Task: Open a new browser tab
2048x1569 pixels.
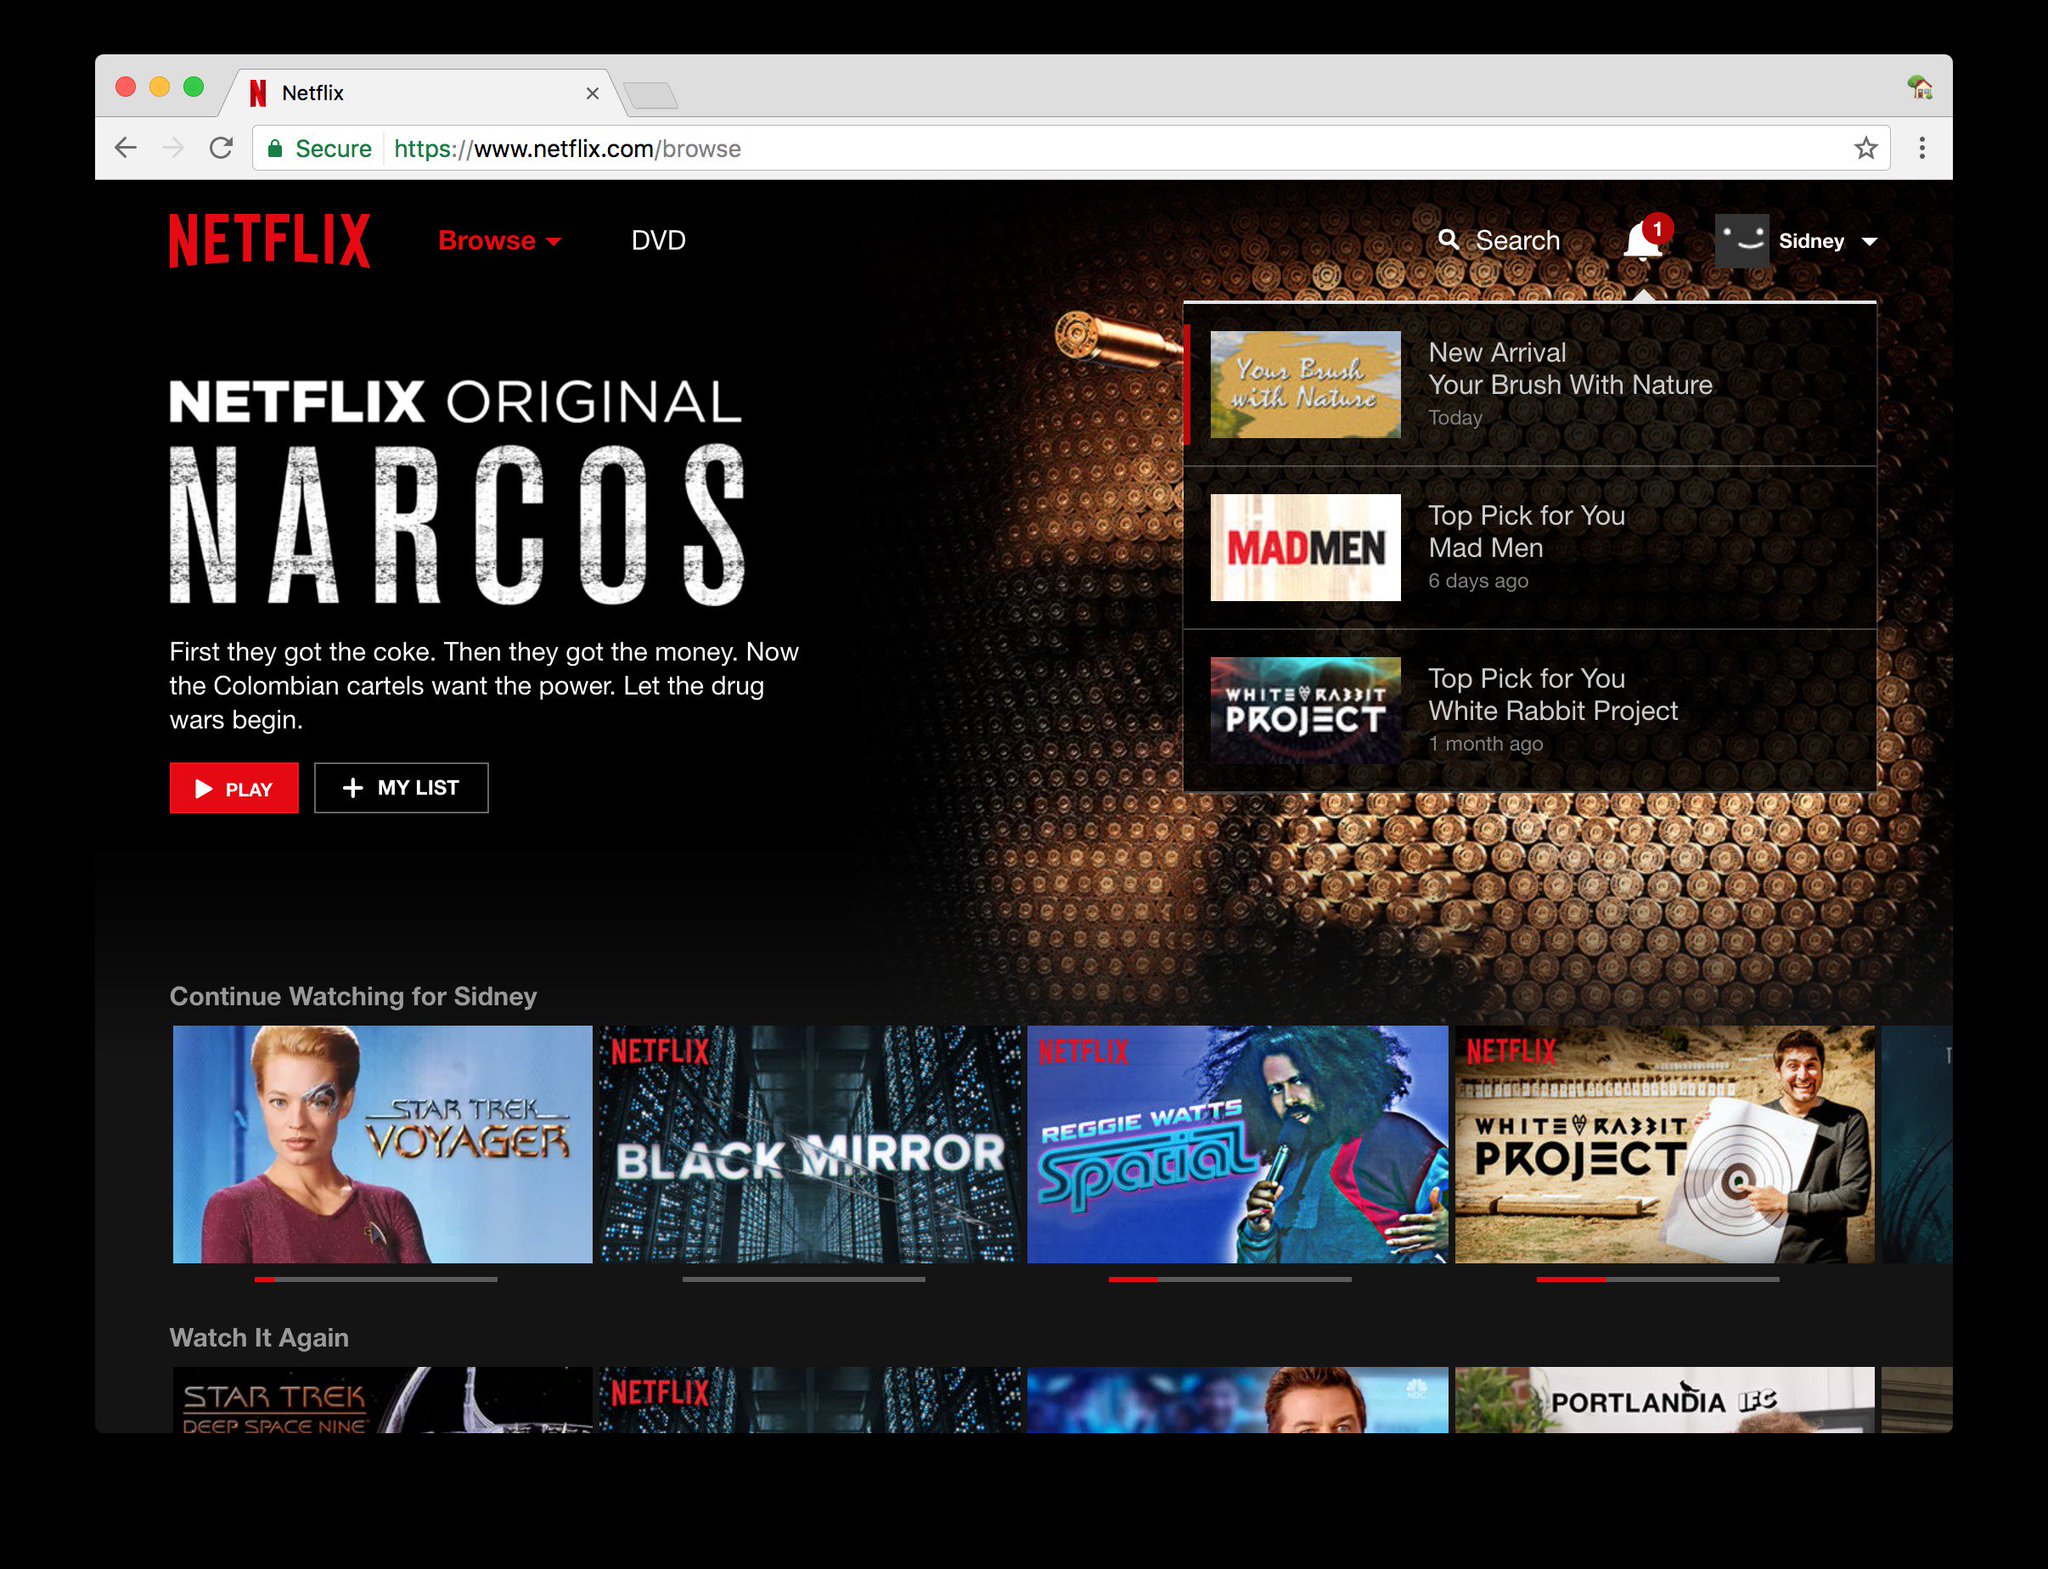Action: [651, 95]
